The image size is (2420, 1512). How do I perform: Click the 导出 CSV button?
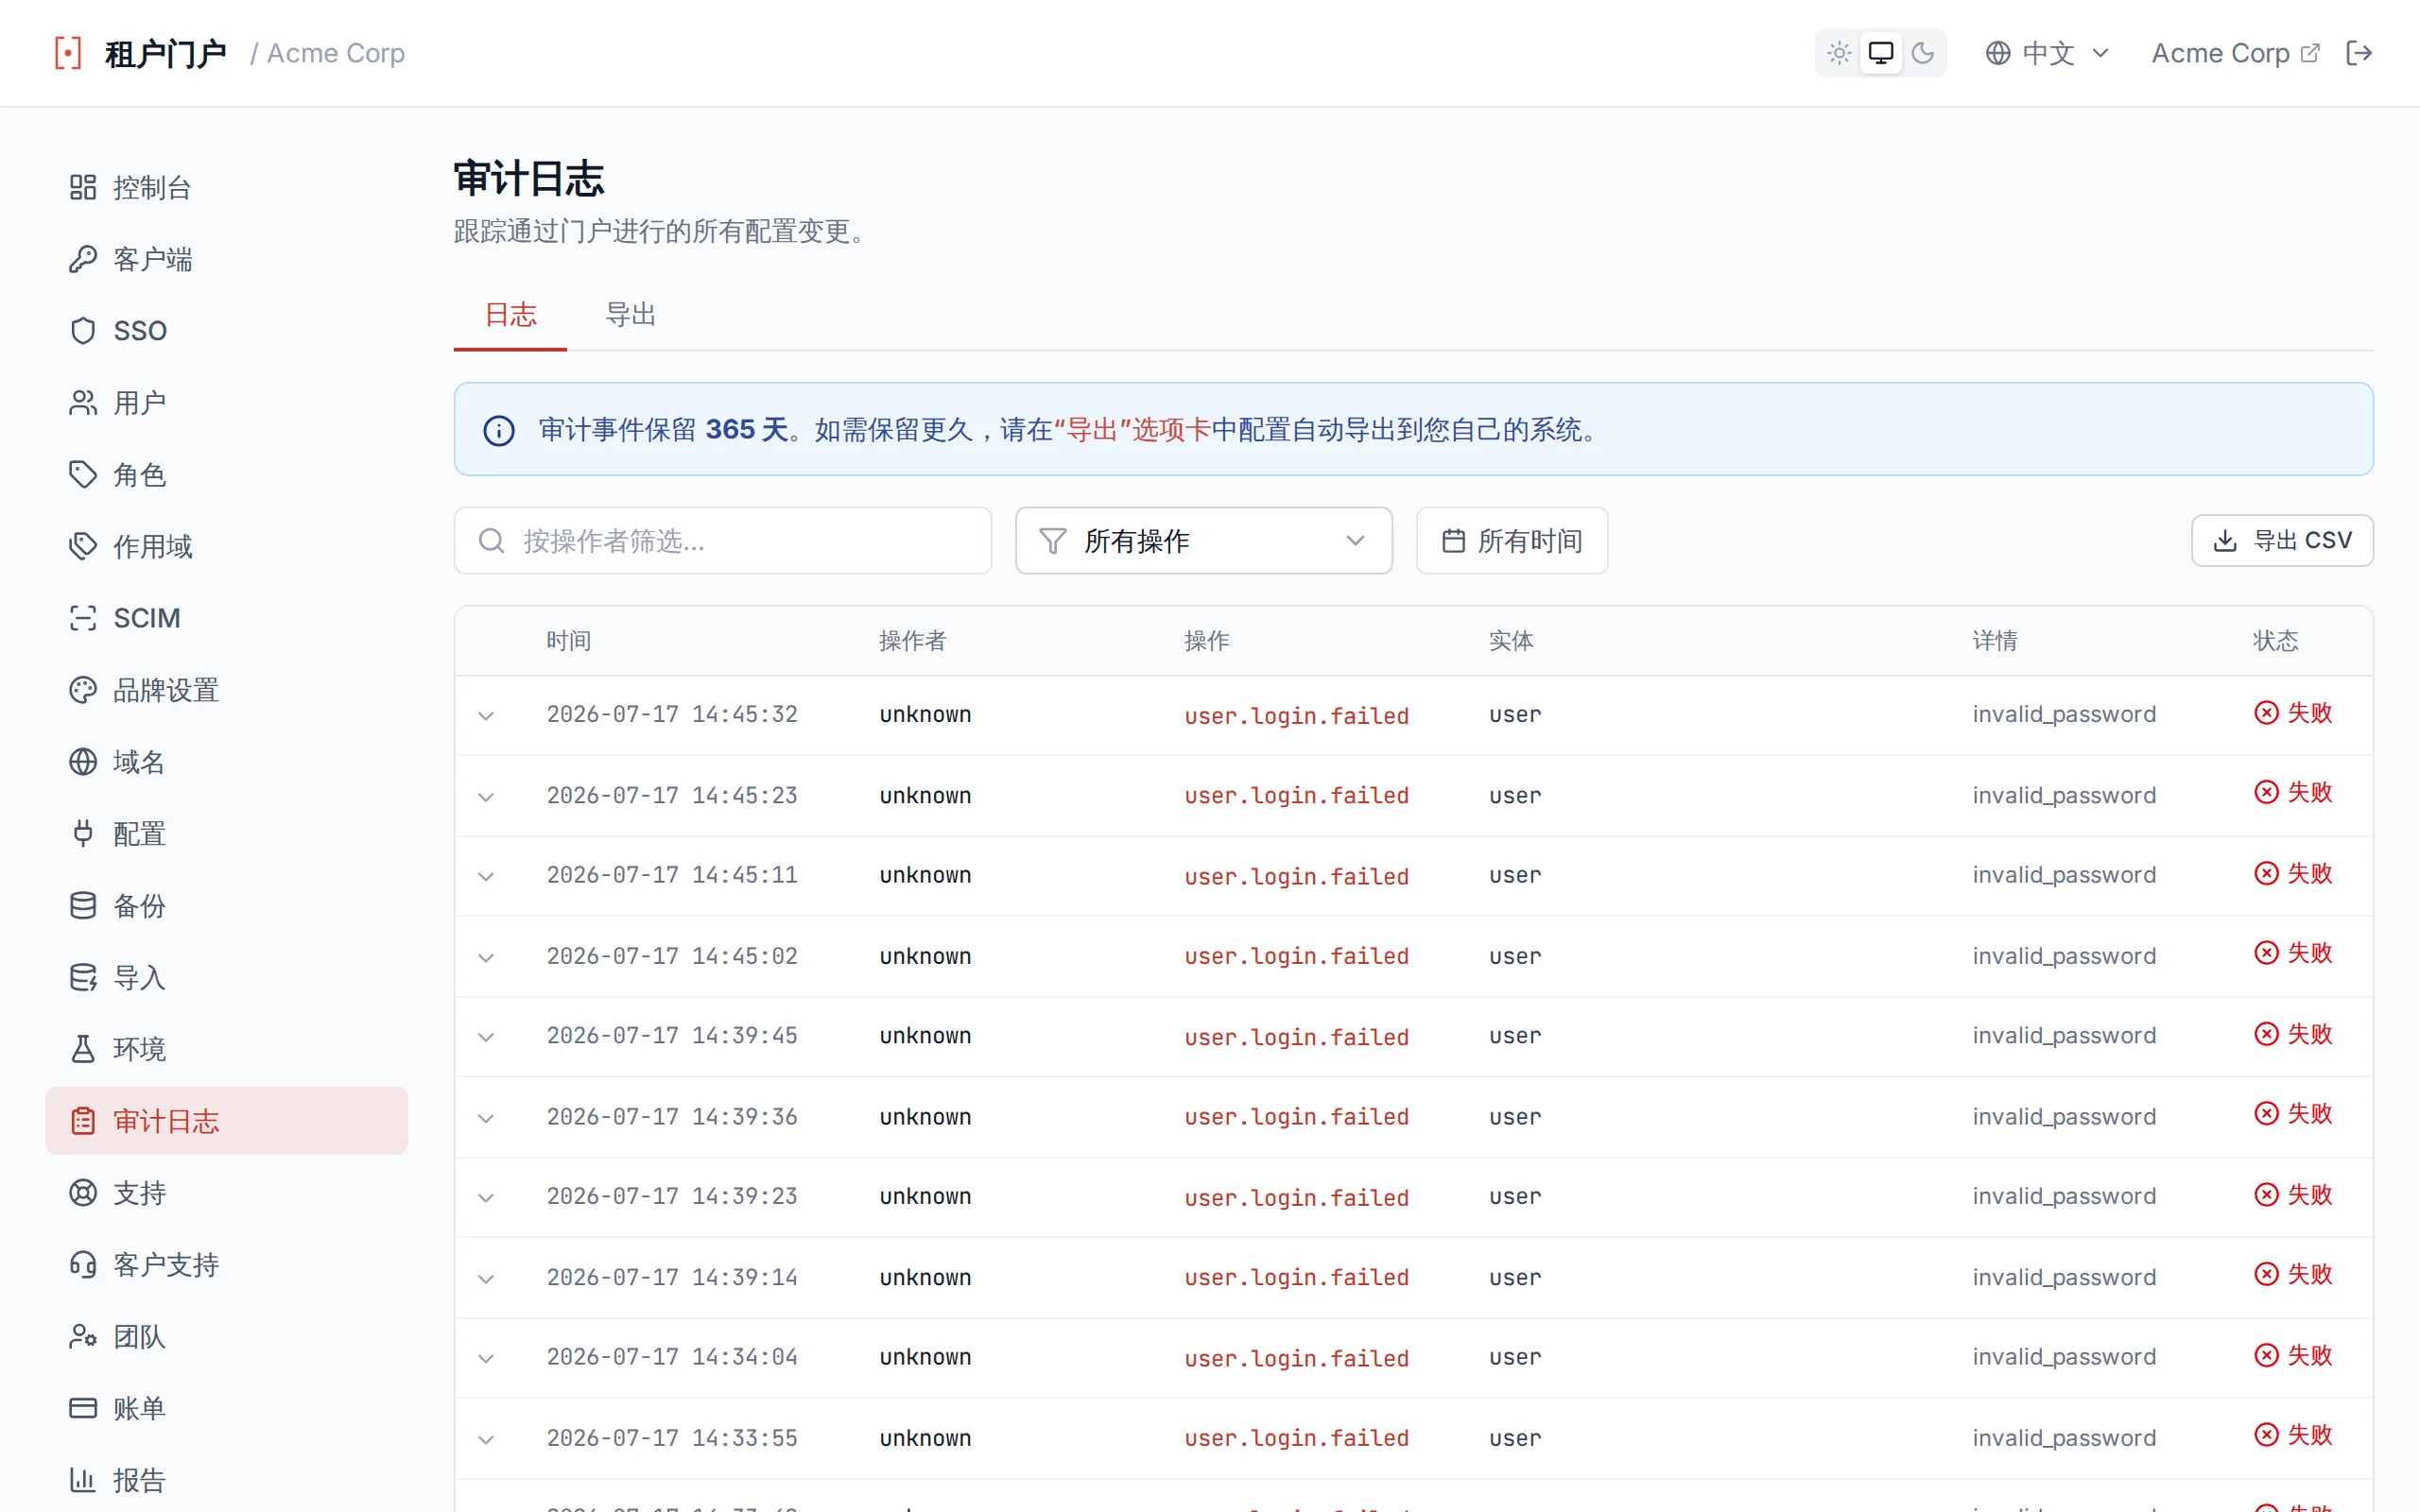point(2282,541)
